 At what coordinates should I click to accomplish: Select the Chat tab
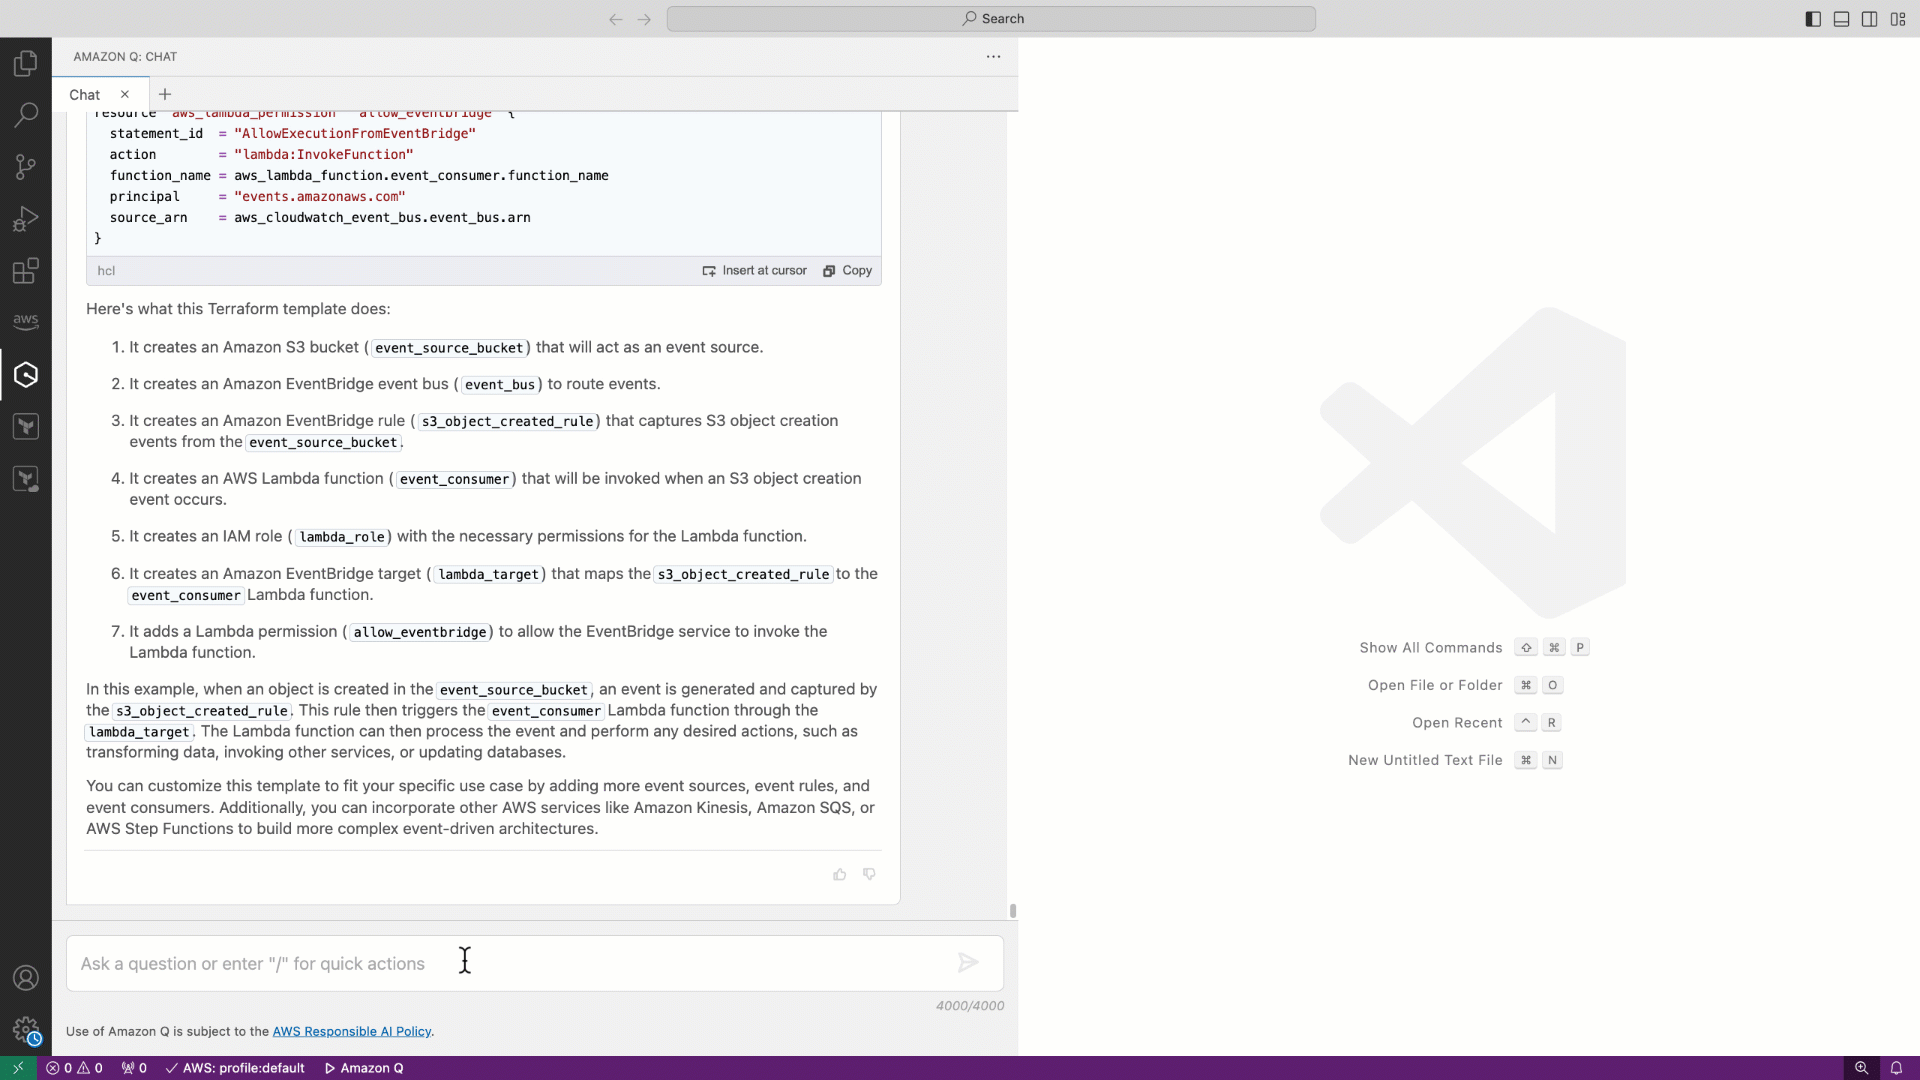pyautogui.click(x=85, y=95)
